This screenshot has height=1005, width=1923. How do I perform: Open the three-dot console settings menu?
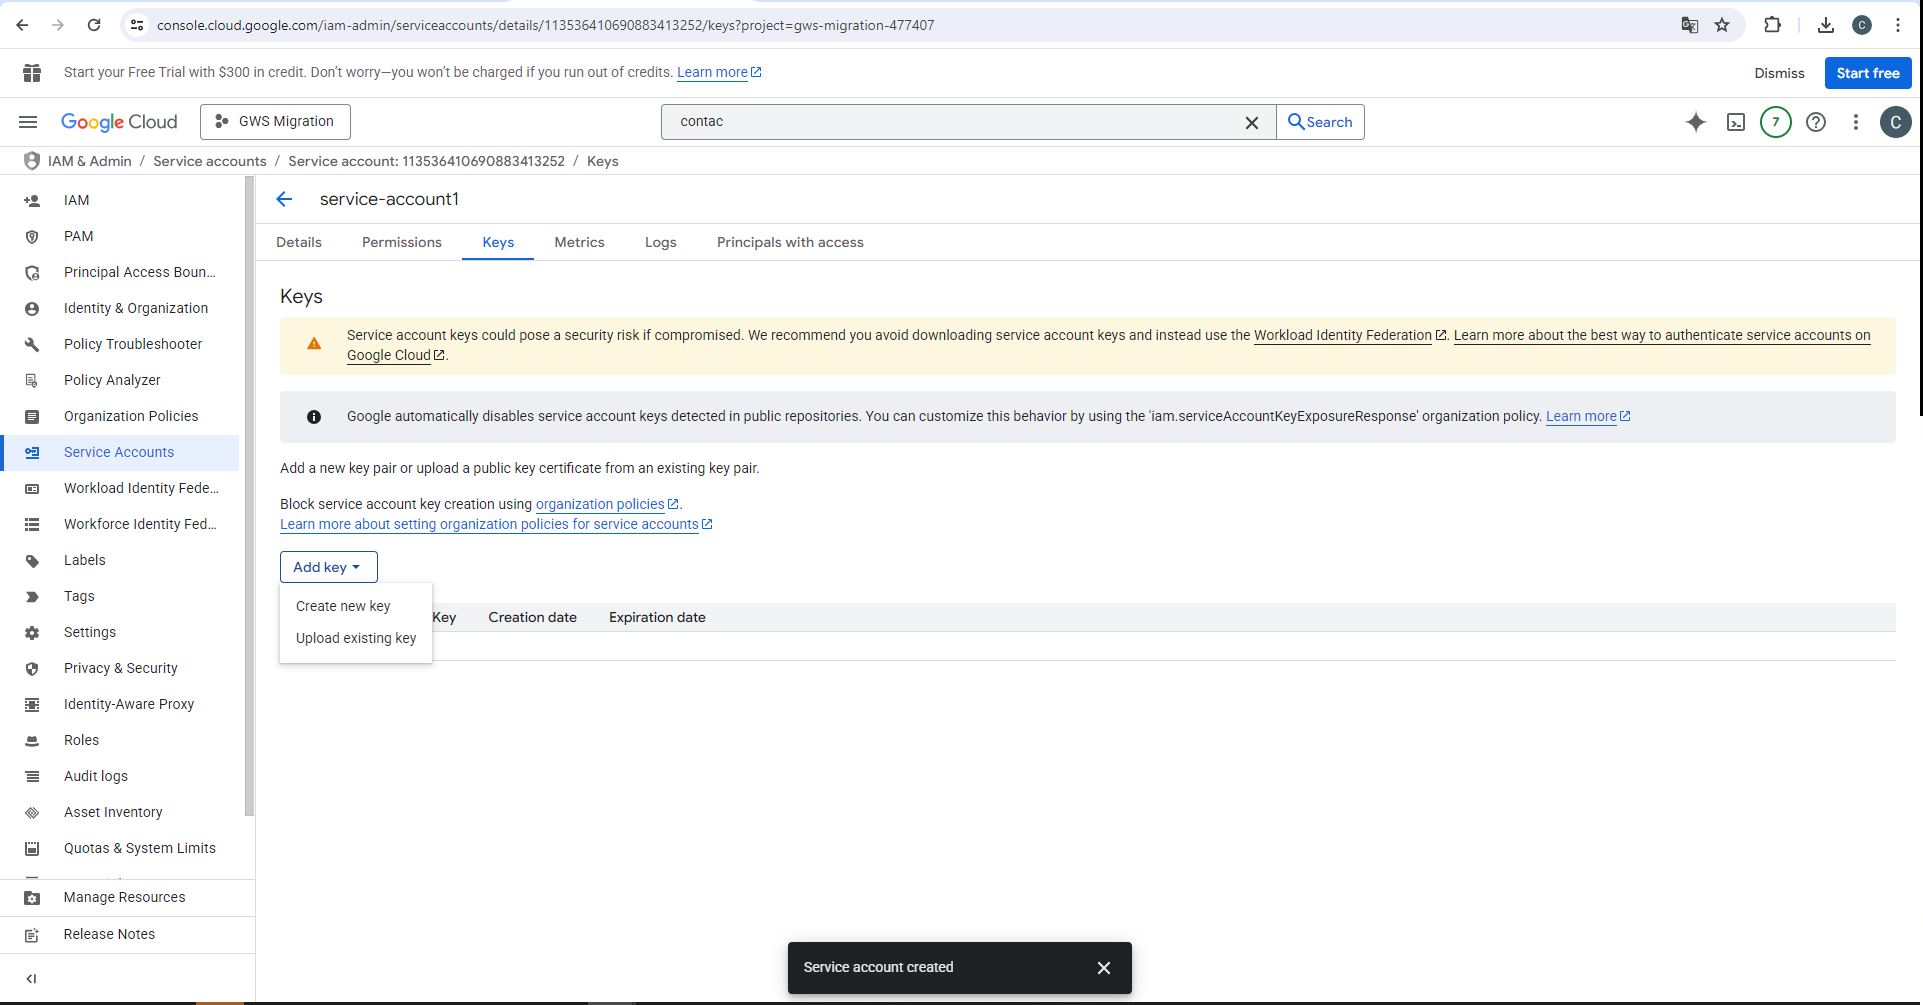point(1855,122)
